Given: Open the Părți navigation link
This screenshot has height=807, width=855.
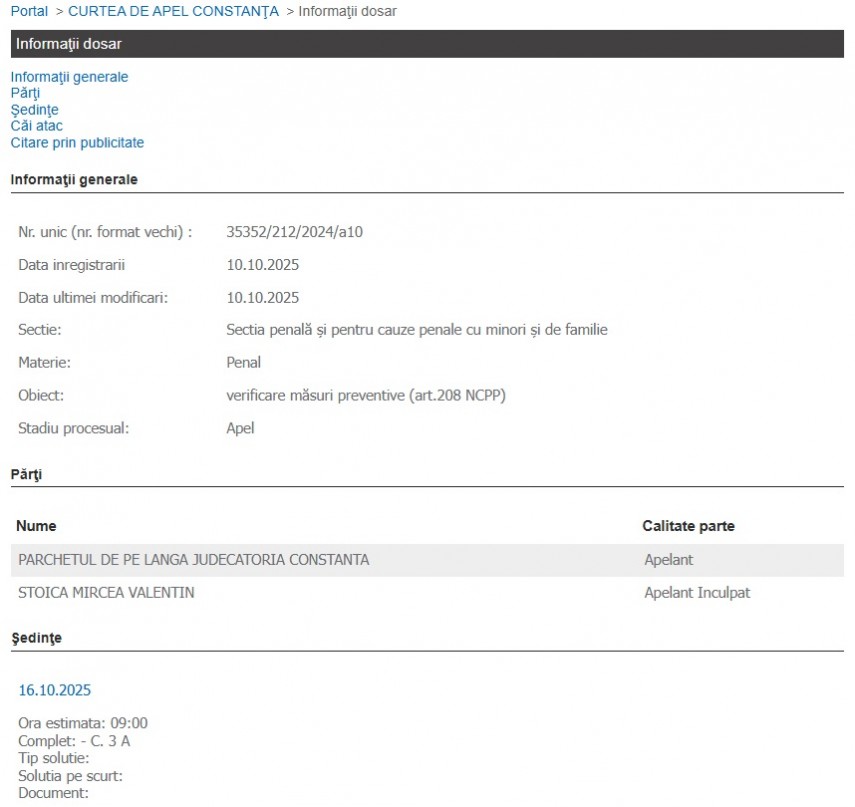Looking at the screenshot, I should (x=25, y=93).
